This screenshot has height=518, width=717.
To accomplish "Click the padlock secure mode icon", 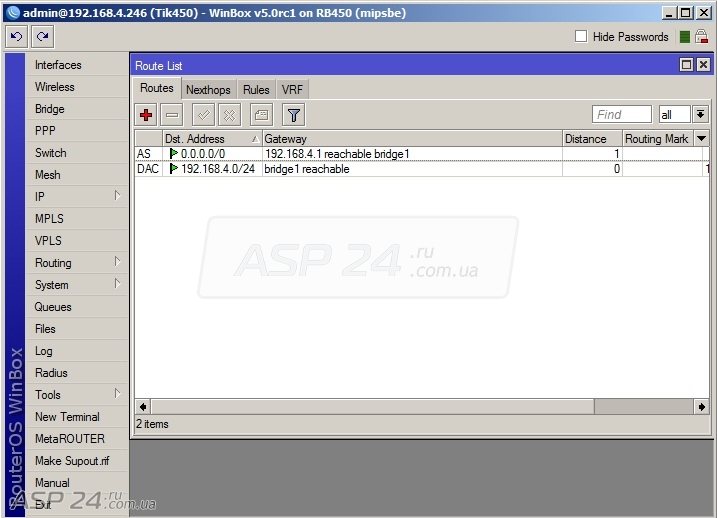I will tap(701, 37).
